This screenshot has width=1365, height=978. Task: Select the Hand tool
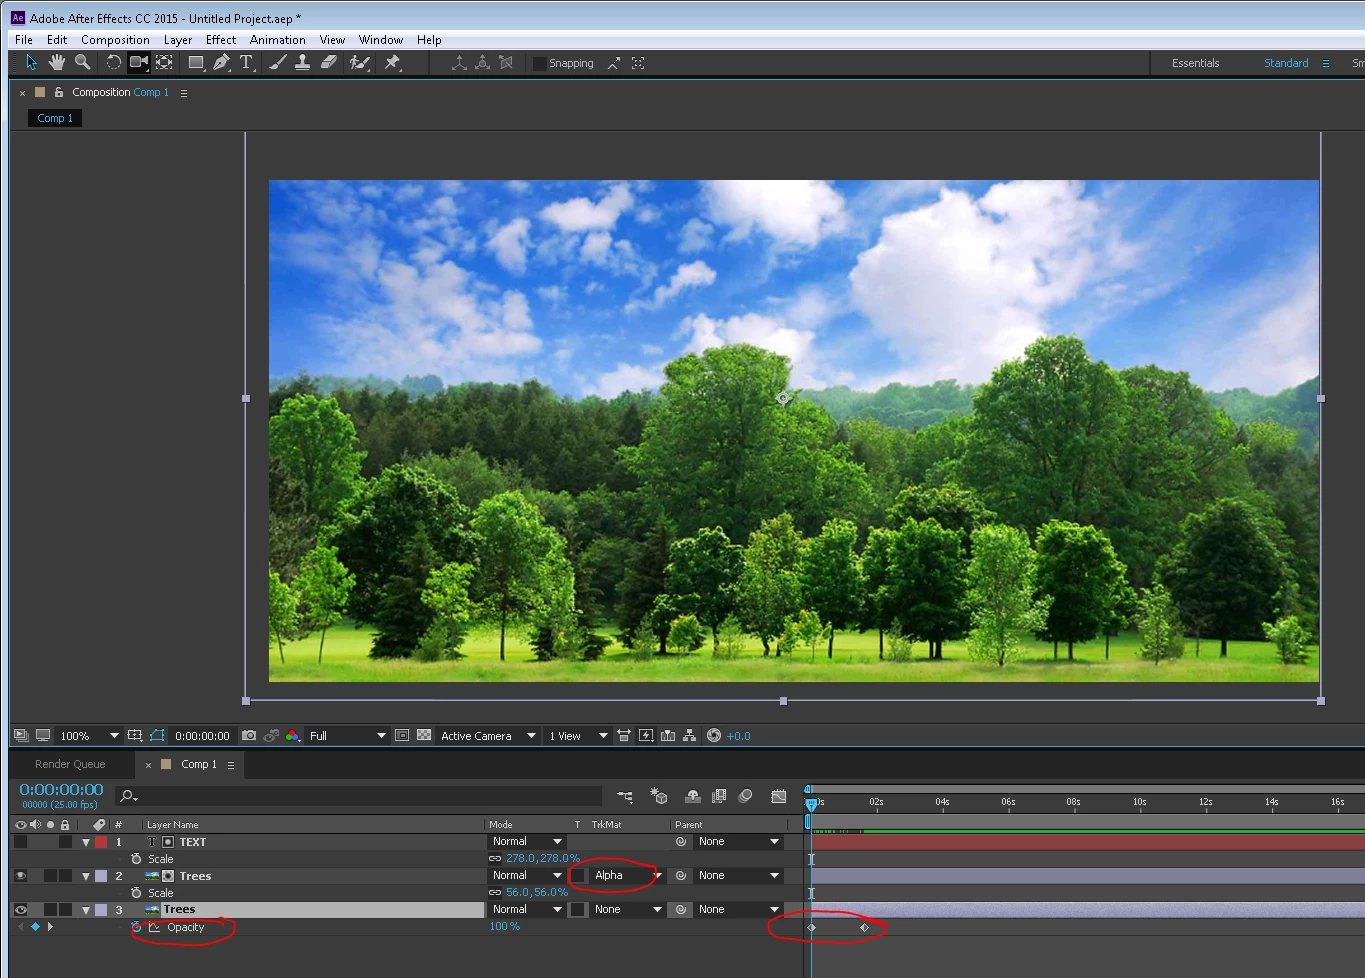coord(56,62)
